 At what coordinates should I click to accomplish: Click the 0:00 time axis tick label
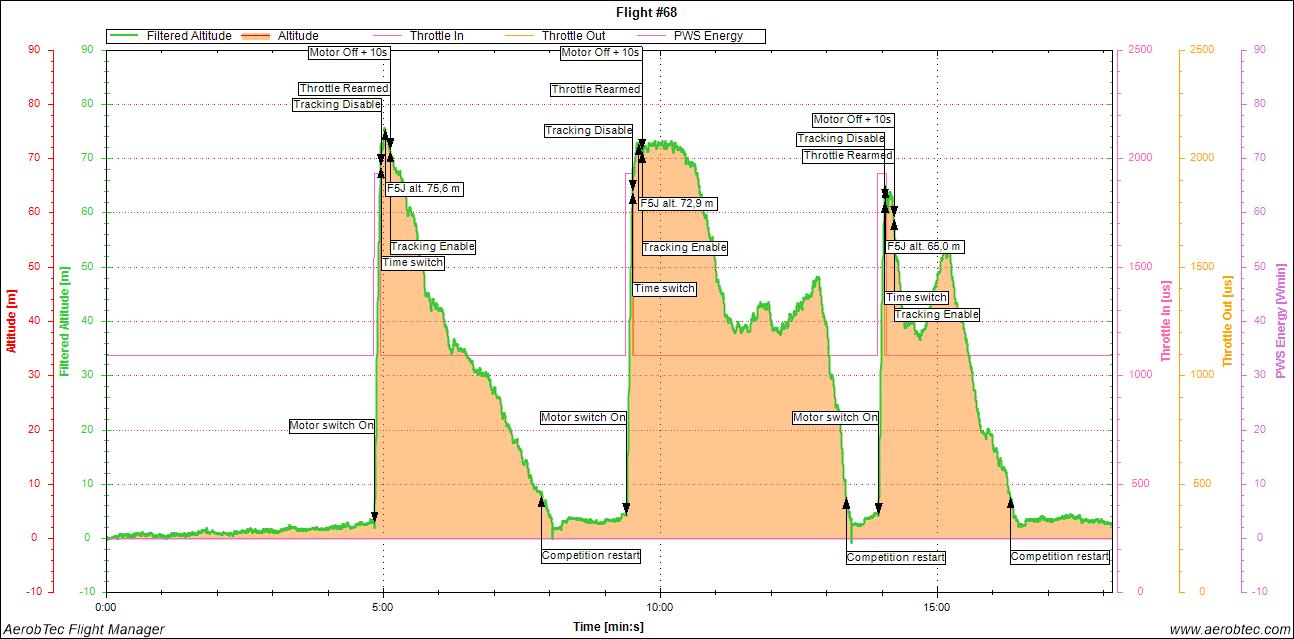click(x=105, y=606)
